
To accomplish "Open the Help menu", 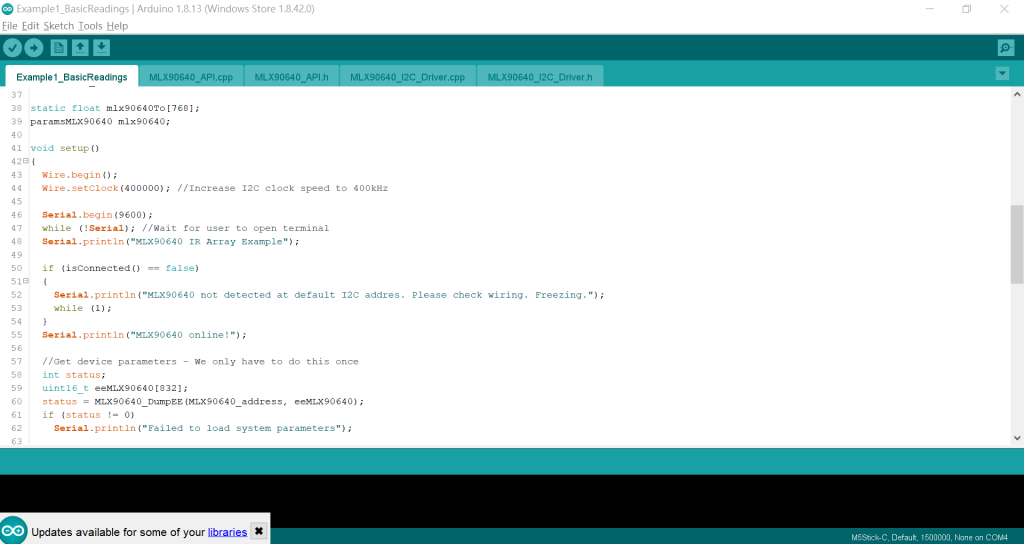I will pyautogui.click(x=118, y=26).
